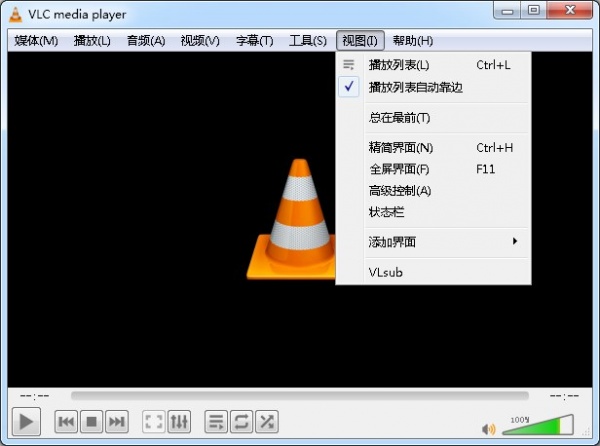Viewport: 600px width, 446px height.
Task: Enable 精简界面(N) minimal interface
Action: click(434, 147)
